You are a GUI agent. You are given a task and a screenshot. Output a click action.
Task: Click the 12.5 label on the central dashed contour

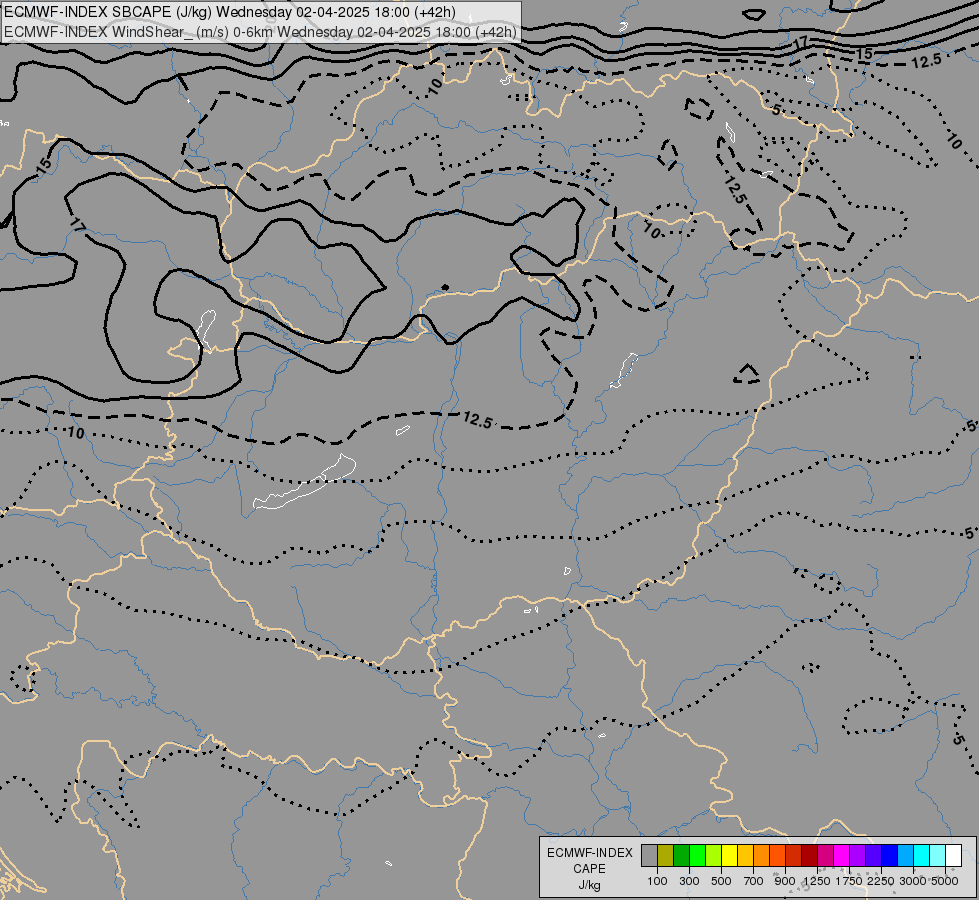point(478,420)
